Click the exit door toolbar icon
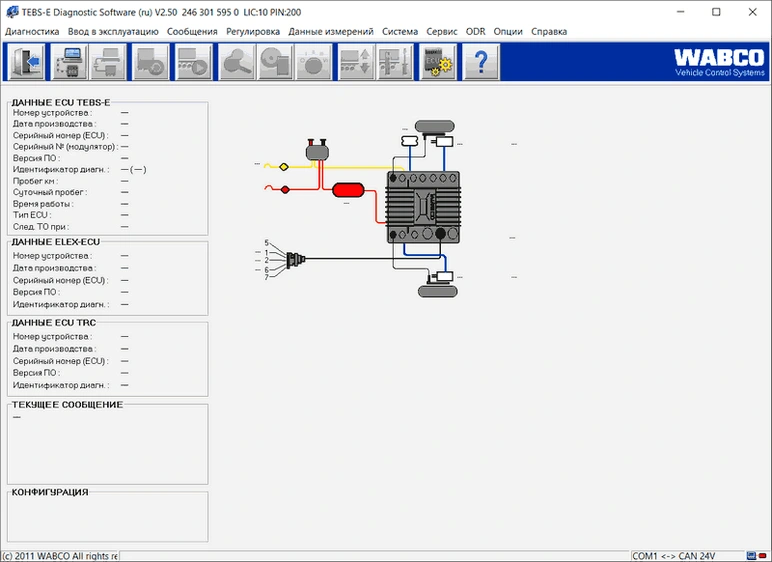The image size is (772, 562). [27, 62]
